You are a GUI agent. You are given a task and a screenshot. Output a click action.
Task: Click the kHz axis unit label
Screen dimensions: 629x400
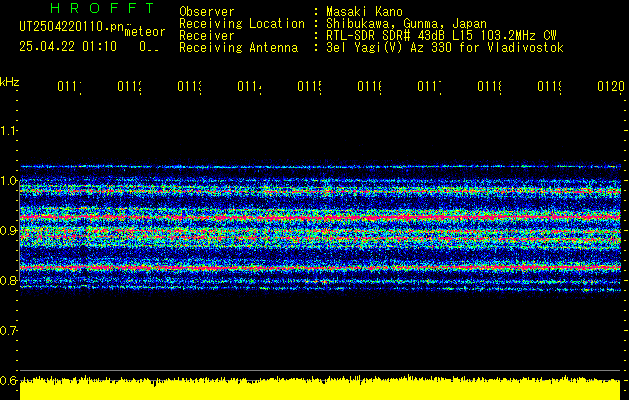(10, 82)
